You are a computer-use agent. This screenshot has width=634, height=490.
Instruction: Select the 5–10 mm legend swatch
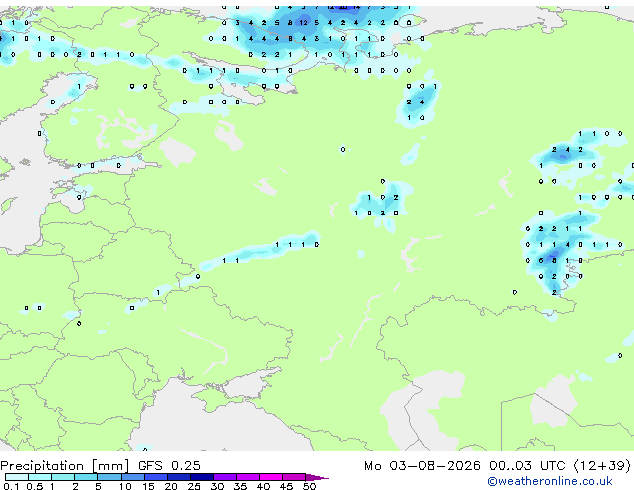[x=110, y=477]
